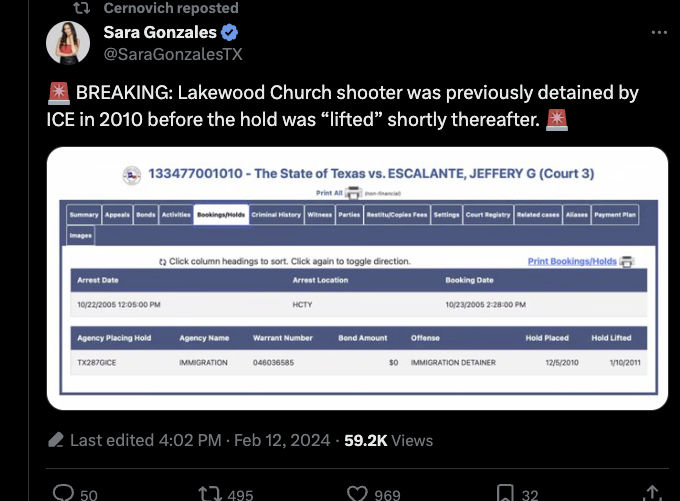Sort by the Bond Amount column heading
This screenshot has width=680, height=501.
363,338
